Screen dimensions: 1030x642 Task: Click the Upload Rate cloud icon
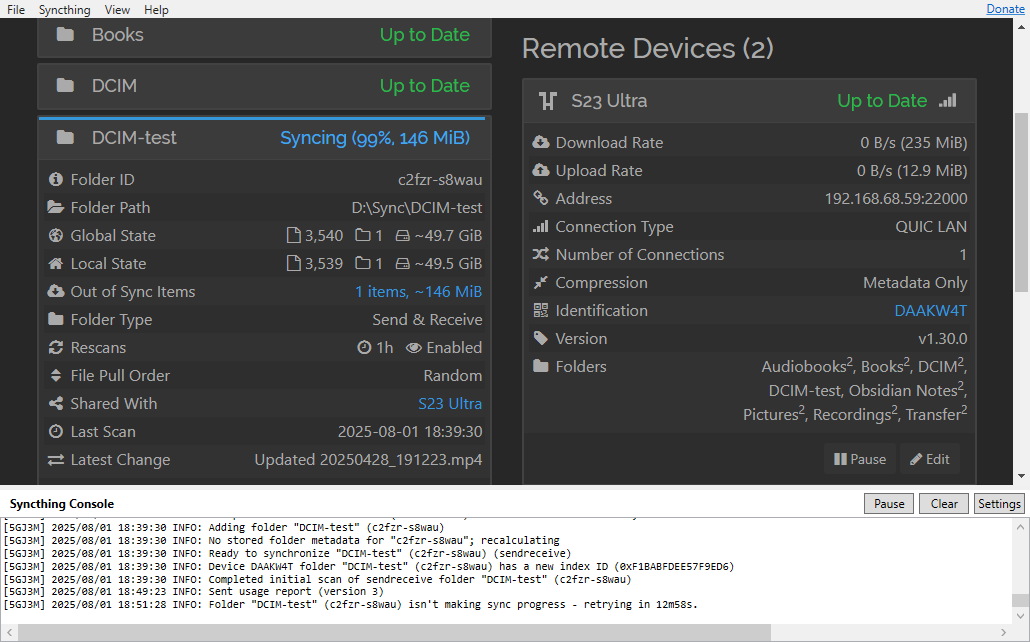point(541,170)
